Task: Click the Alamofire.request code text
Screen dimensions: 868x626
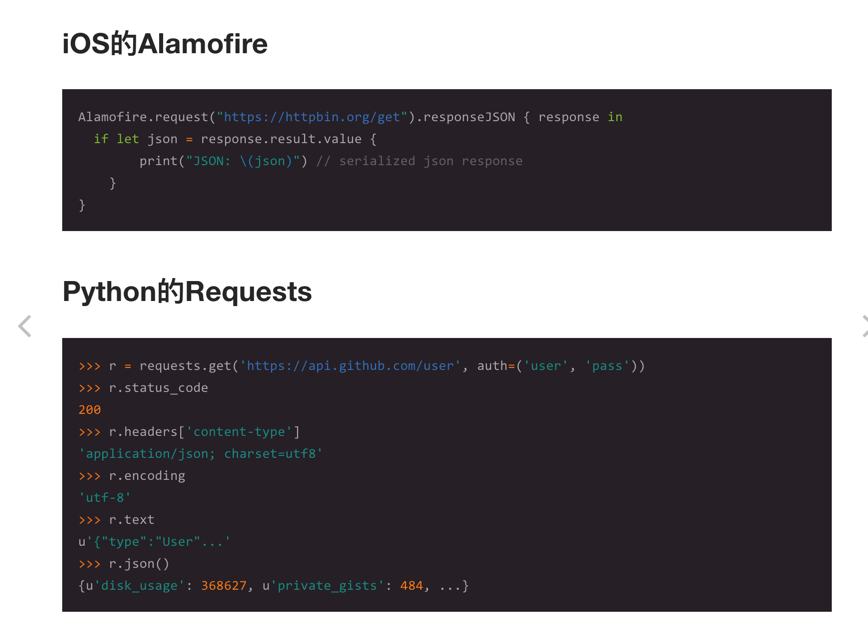Action: (x=143, y=117)
